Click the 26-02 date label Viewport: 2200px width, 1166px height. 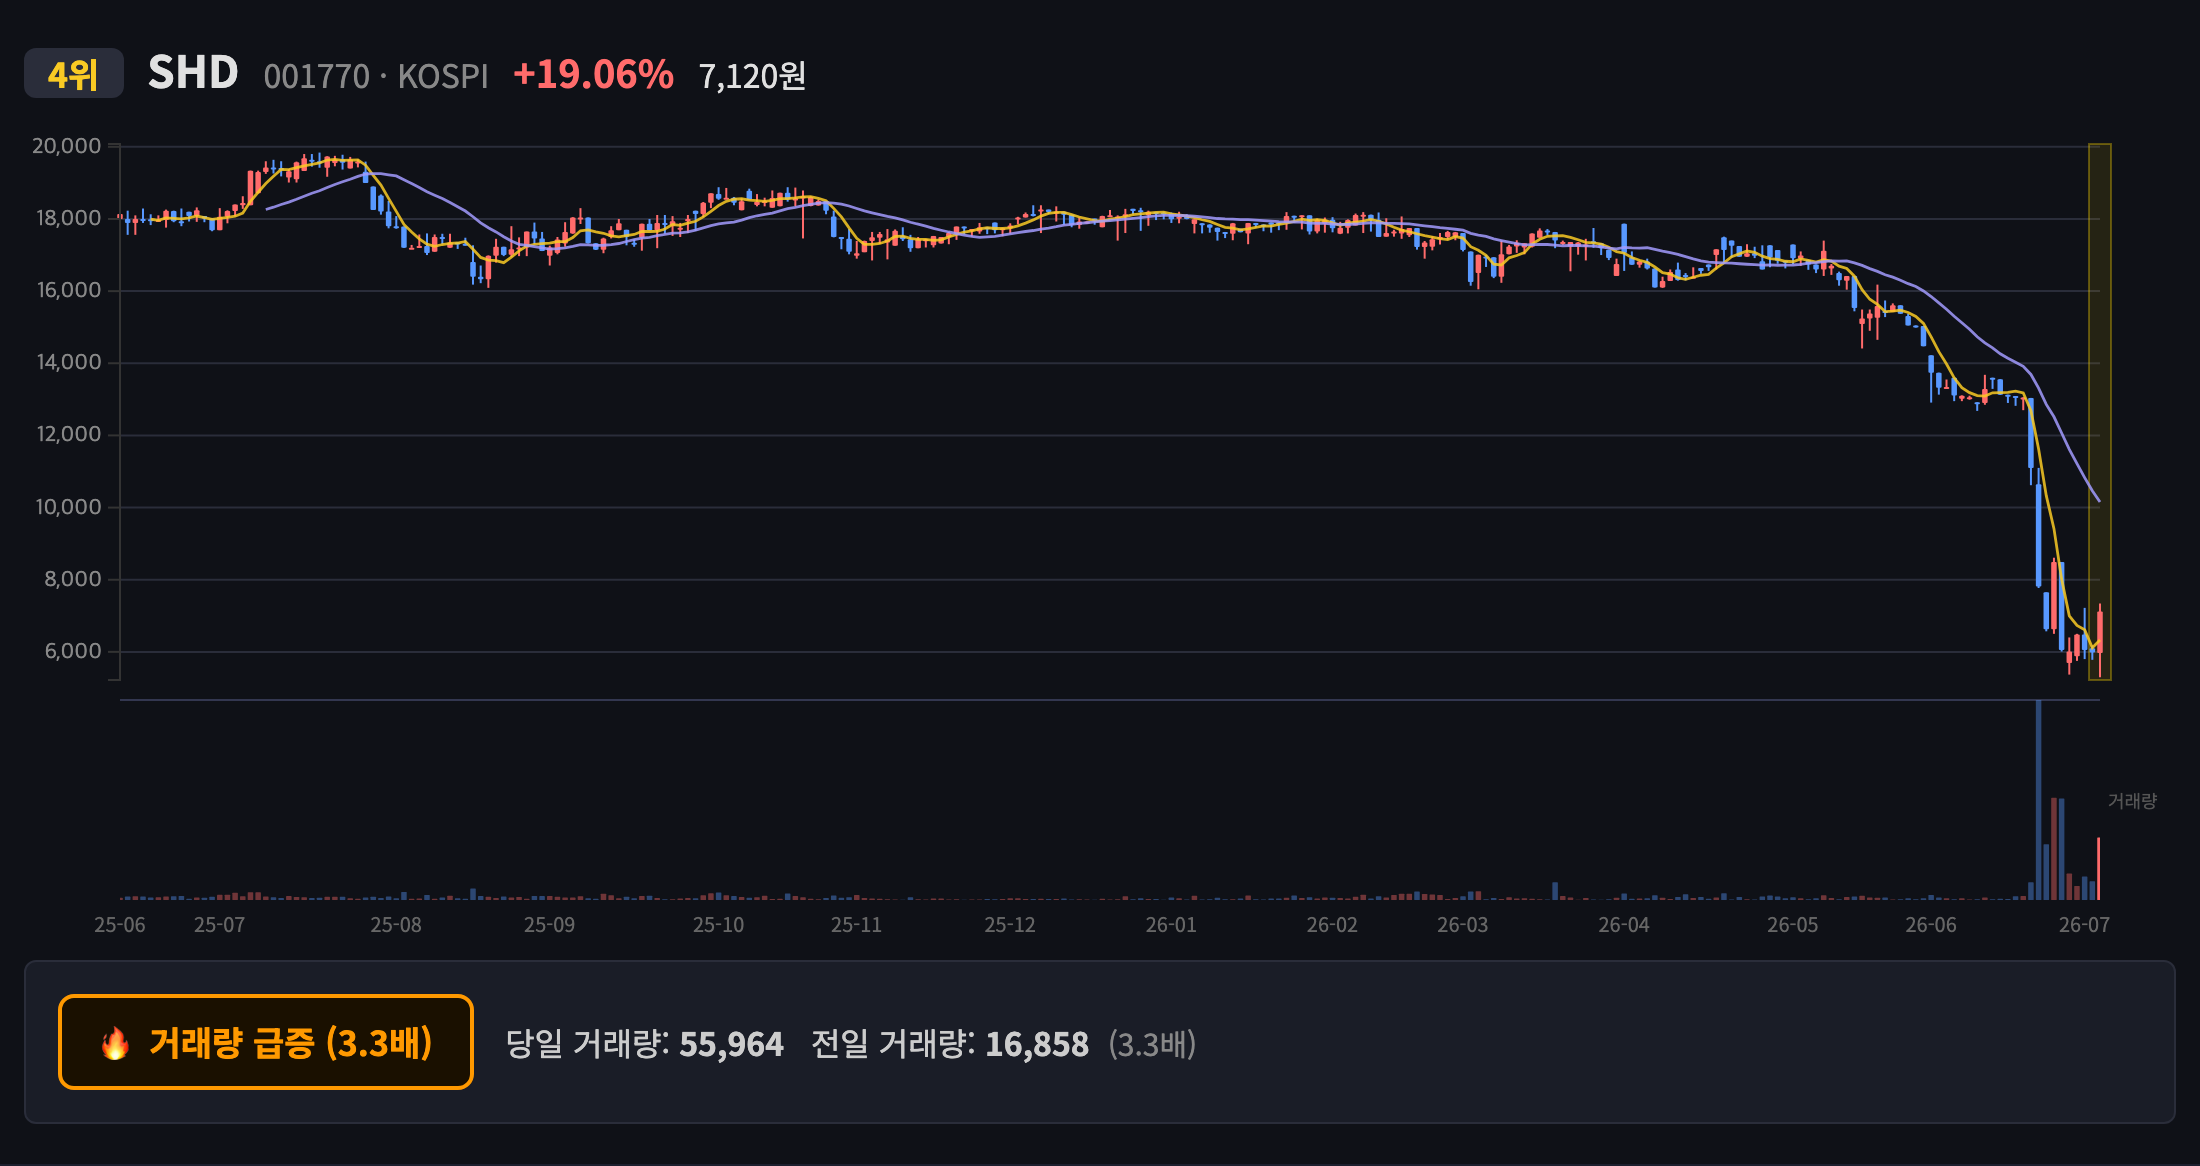click(1333, 925)
